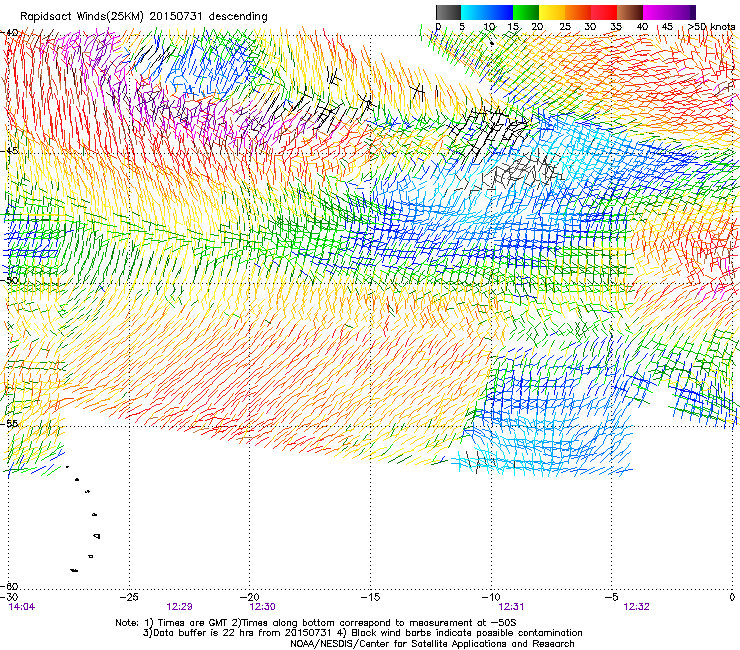Click the title "Rapidscat Winds(25KM) 20150731 descending"

click(143, 17)
